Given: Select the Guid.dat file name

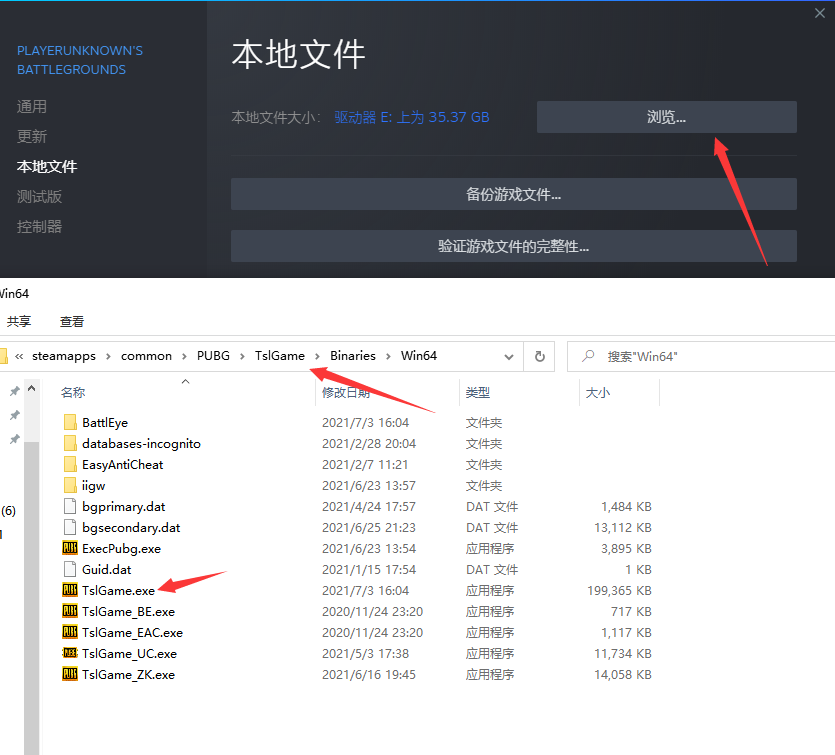Looking at the screenshot, I should (107, 570).
